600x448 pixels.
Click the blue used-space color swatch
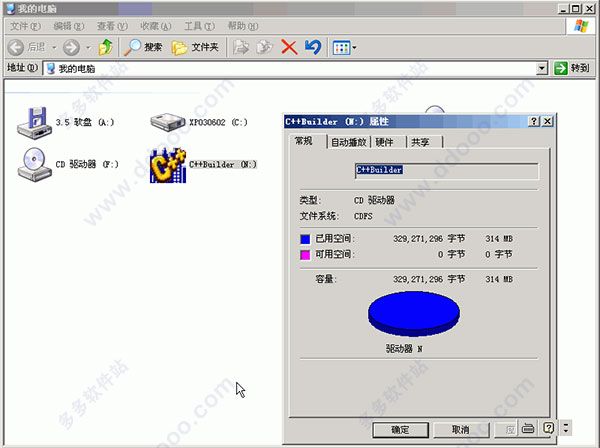[x=305, y=239]
